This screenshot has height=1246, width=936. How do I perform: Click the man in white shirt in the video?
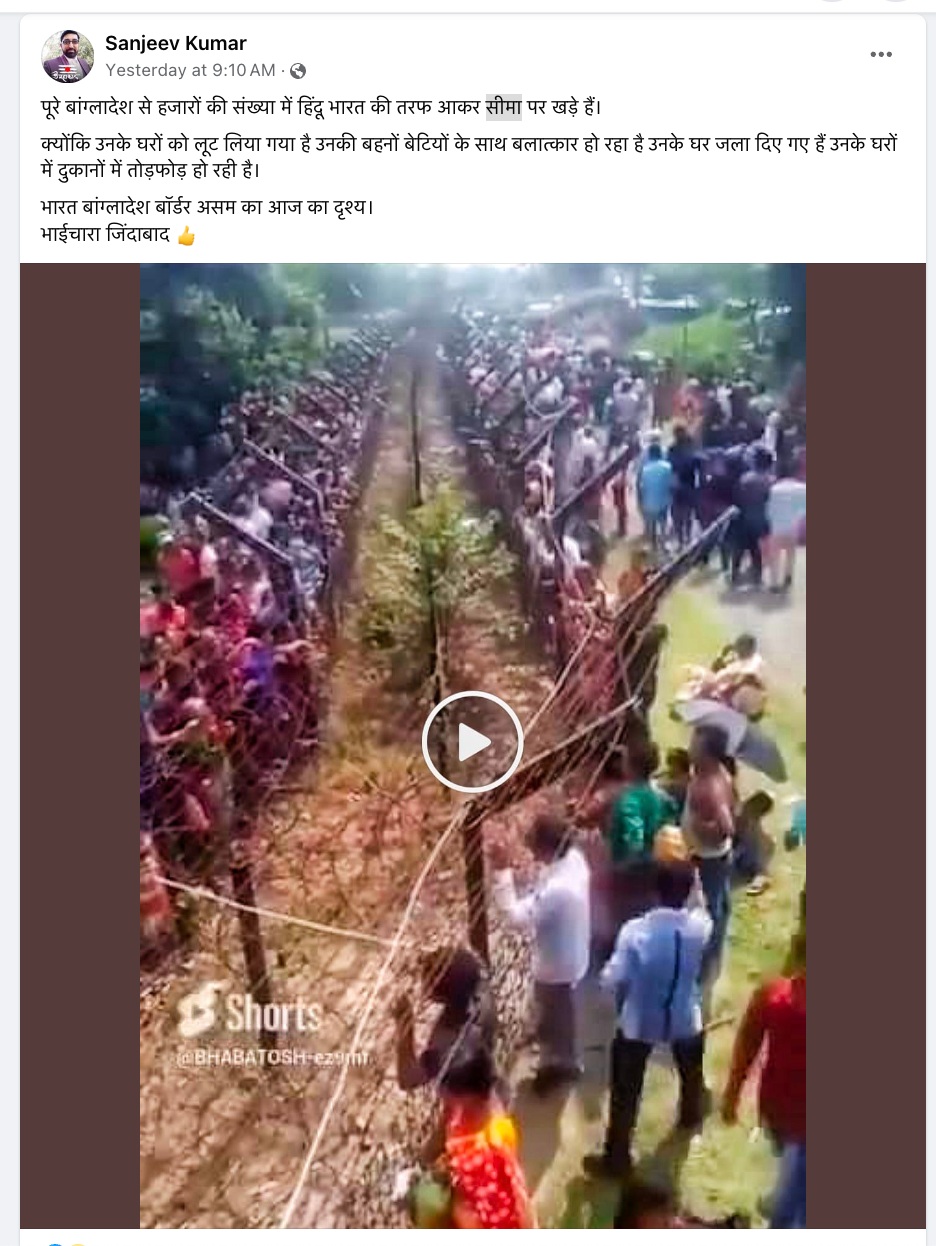coord(548,930)
